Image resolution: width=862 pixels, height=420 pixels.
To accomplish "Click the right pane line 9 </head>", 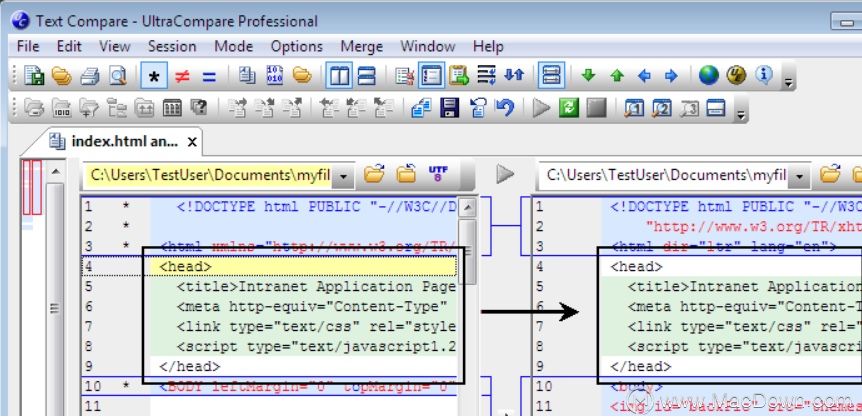I will tap(640, 367).
